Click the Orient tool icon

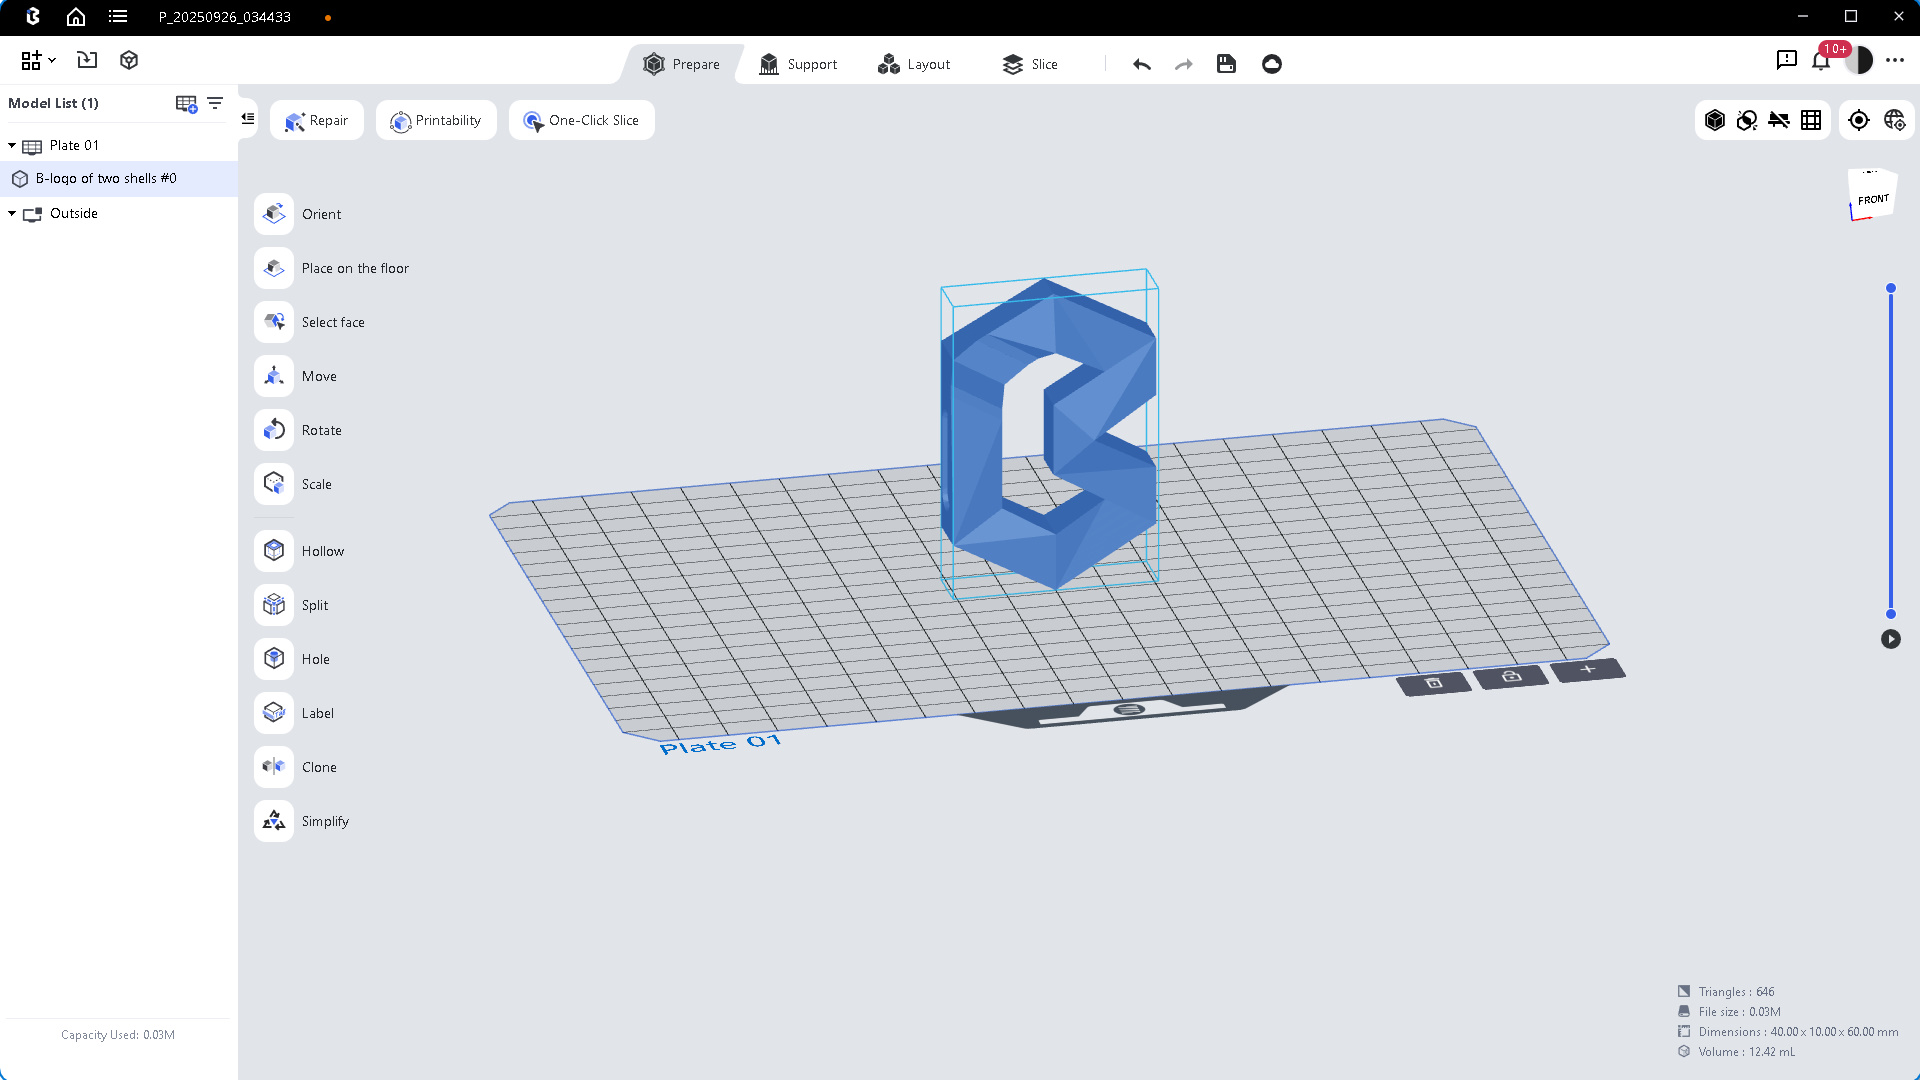tap(274, 214)
